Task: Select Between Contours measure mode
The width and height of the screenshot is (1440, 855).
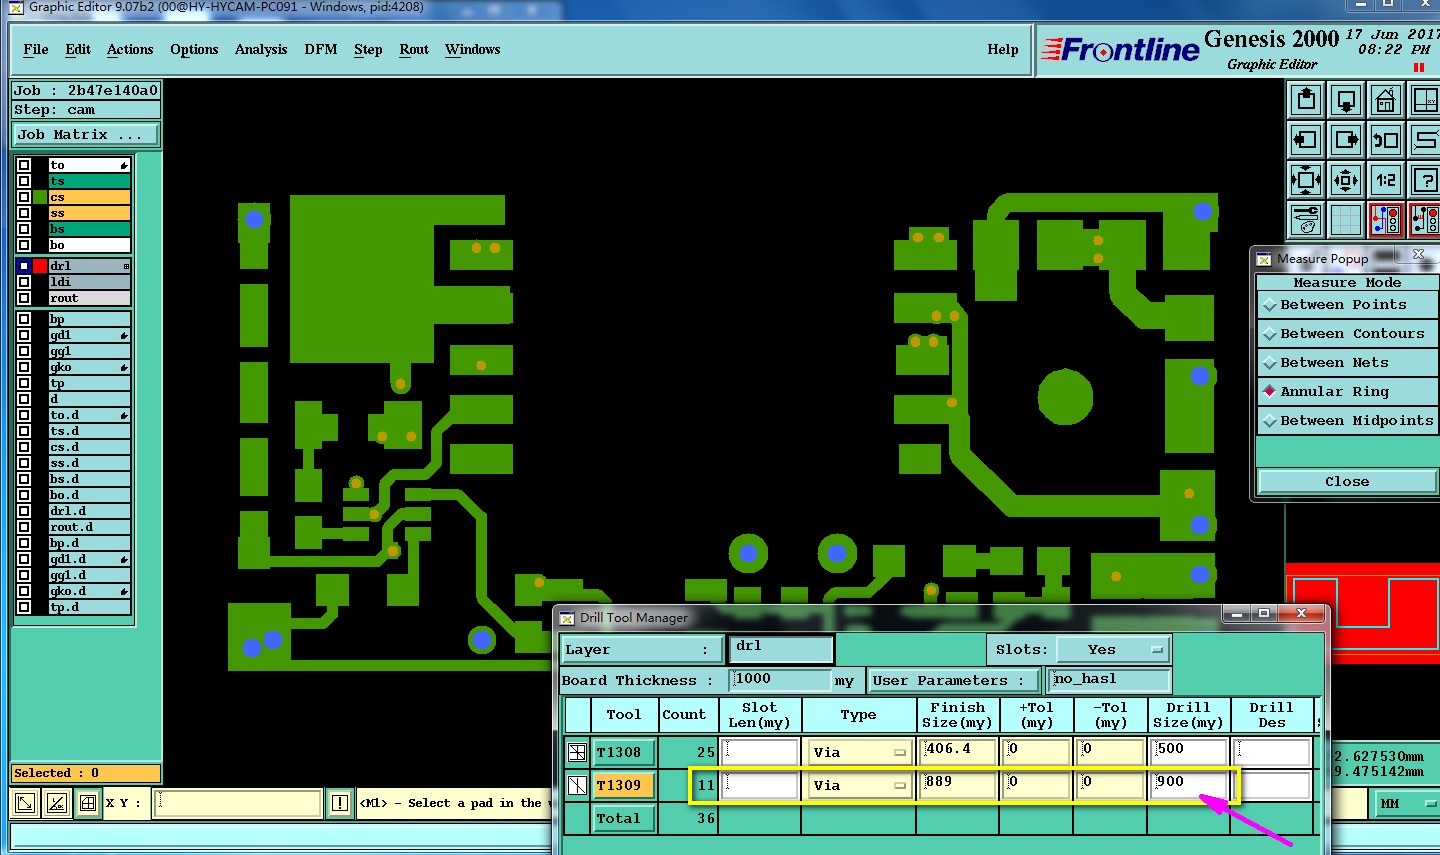Action: point(1347,334)
